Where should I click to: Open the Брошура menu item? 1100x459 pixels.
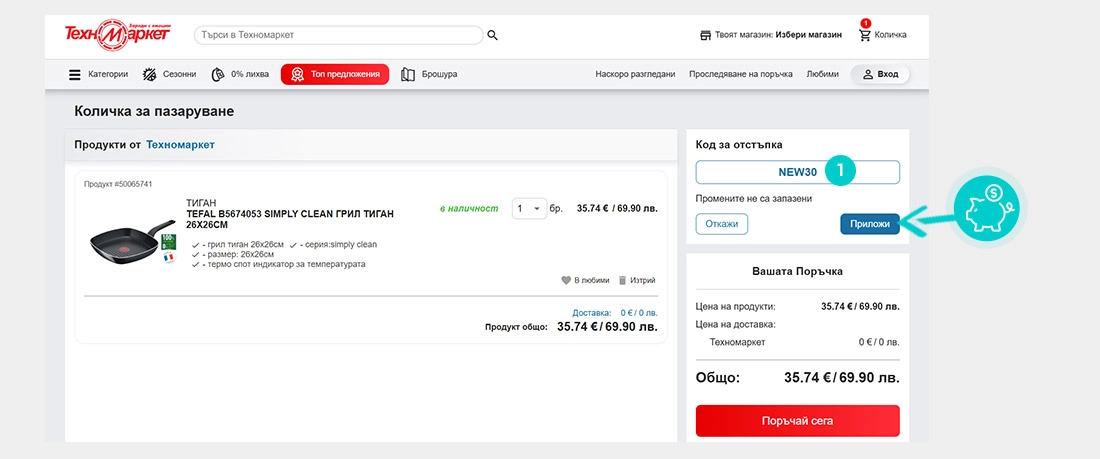pos(429,74)
